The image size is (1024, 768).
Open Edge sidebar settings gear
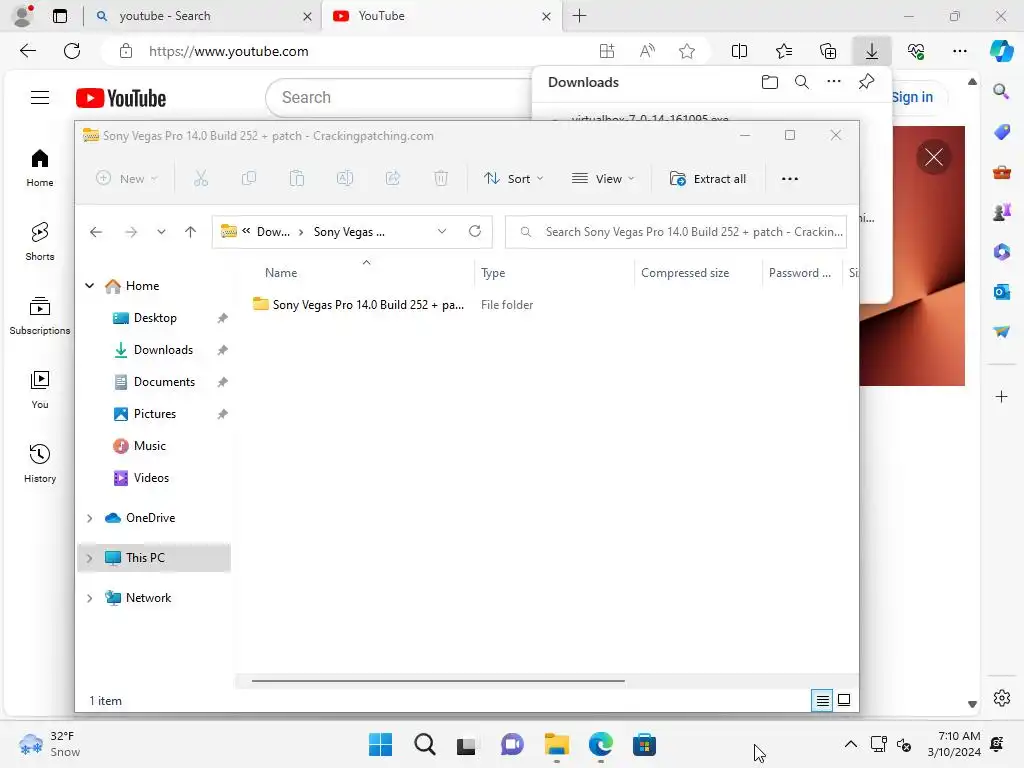tap(1001, 698)
